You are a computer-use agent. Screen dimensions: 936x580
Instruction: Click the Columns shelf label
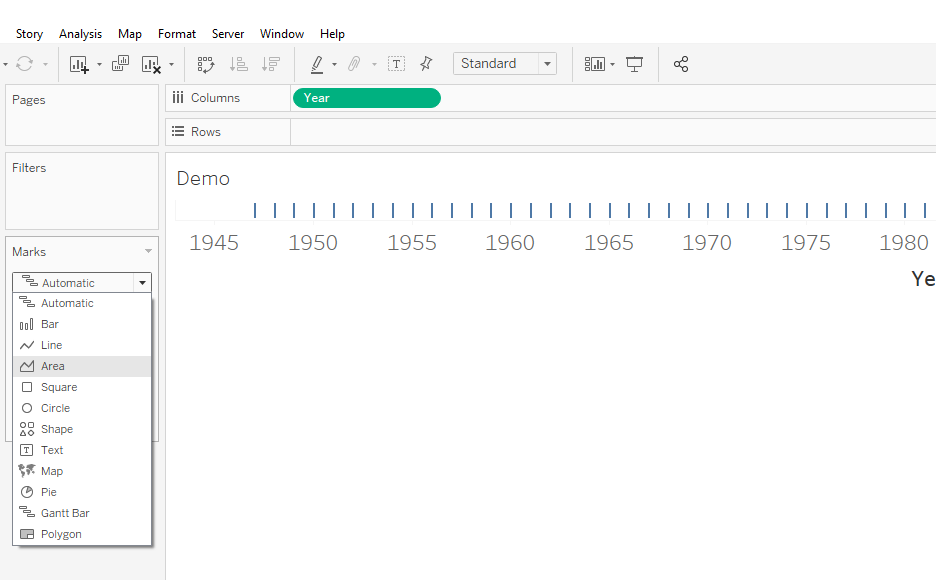(215, 98)
